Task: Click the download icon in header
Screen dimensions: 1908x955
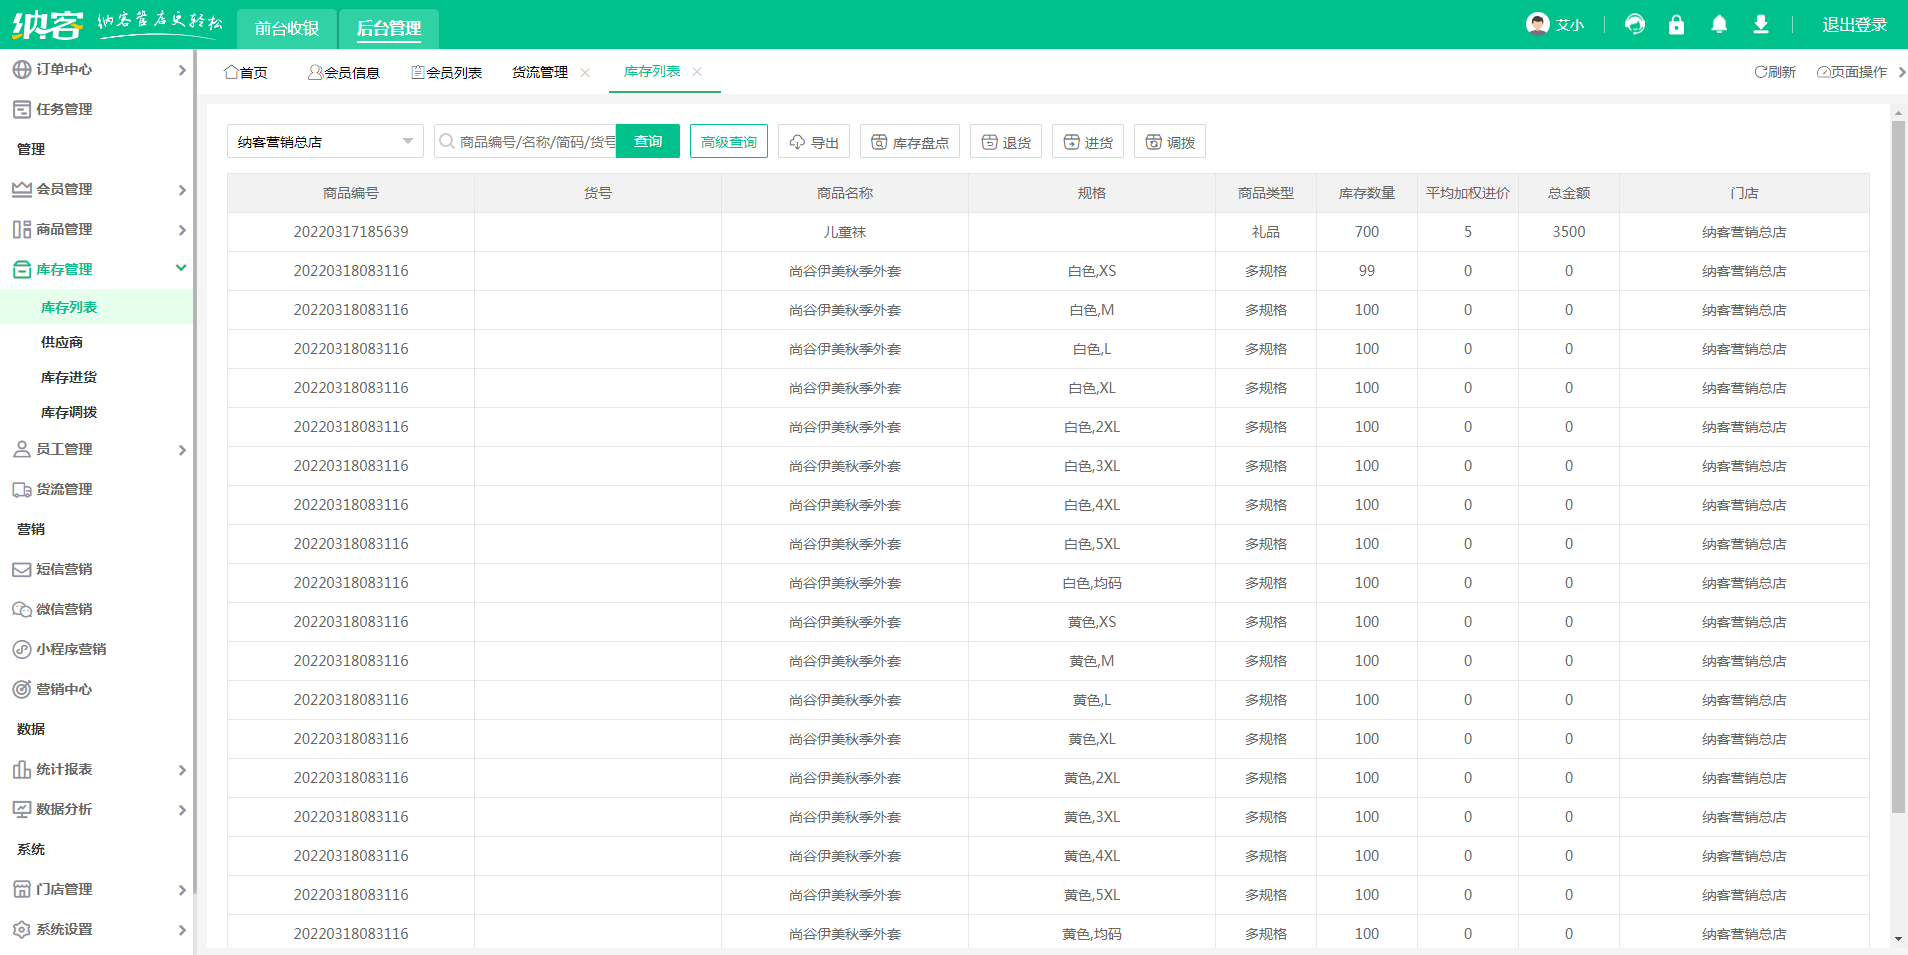Action: [x=1761, y=25]
